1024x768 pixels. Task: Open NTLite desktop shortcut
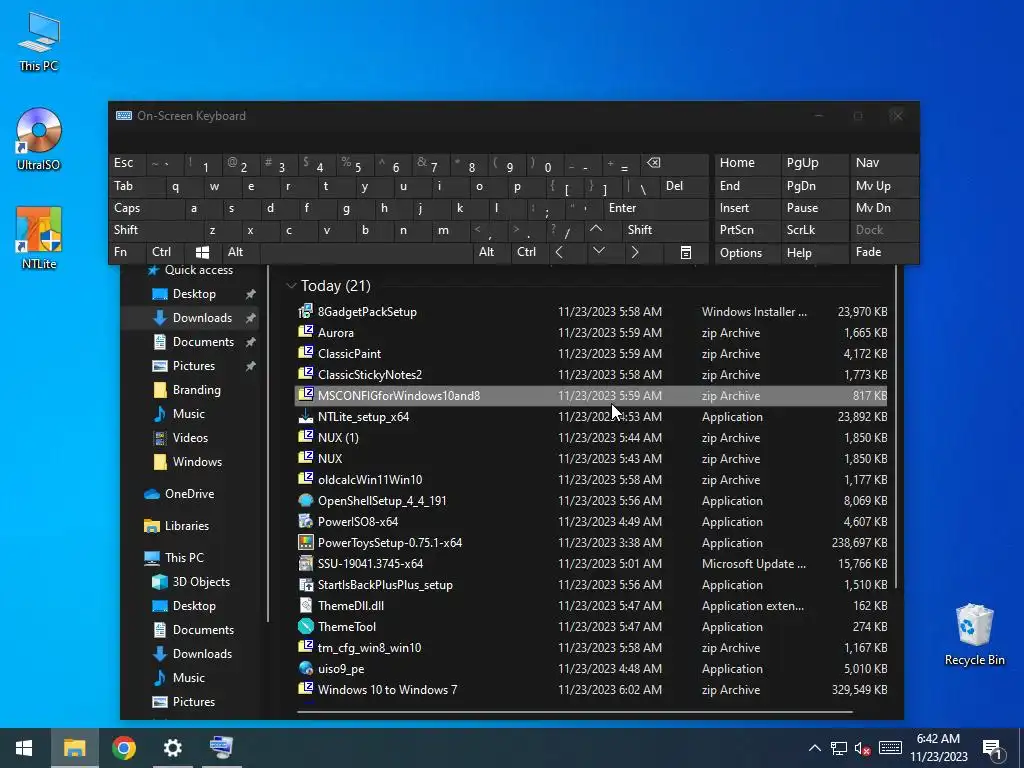click(x=39, y=238)
